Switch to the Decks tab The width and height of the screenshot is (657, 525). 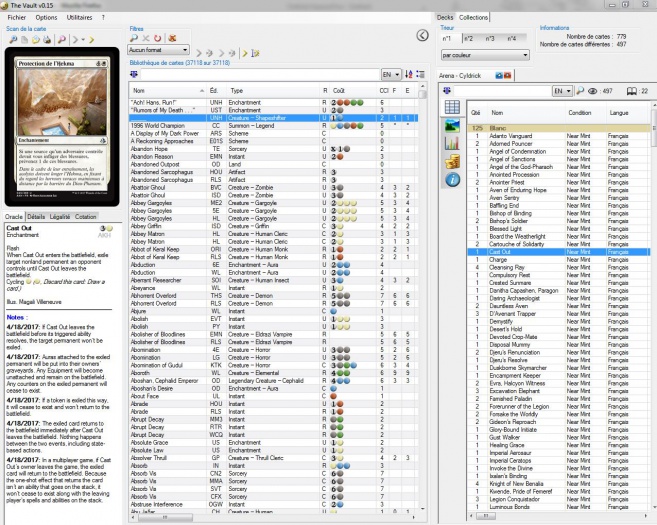click(x=445, y=18)
